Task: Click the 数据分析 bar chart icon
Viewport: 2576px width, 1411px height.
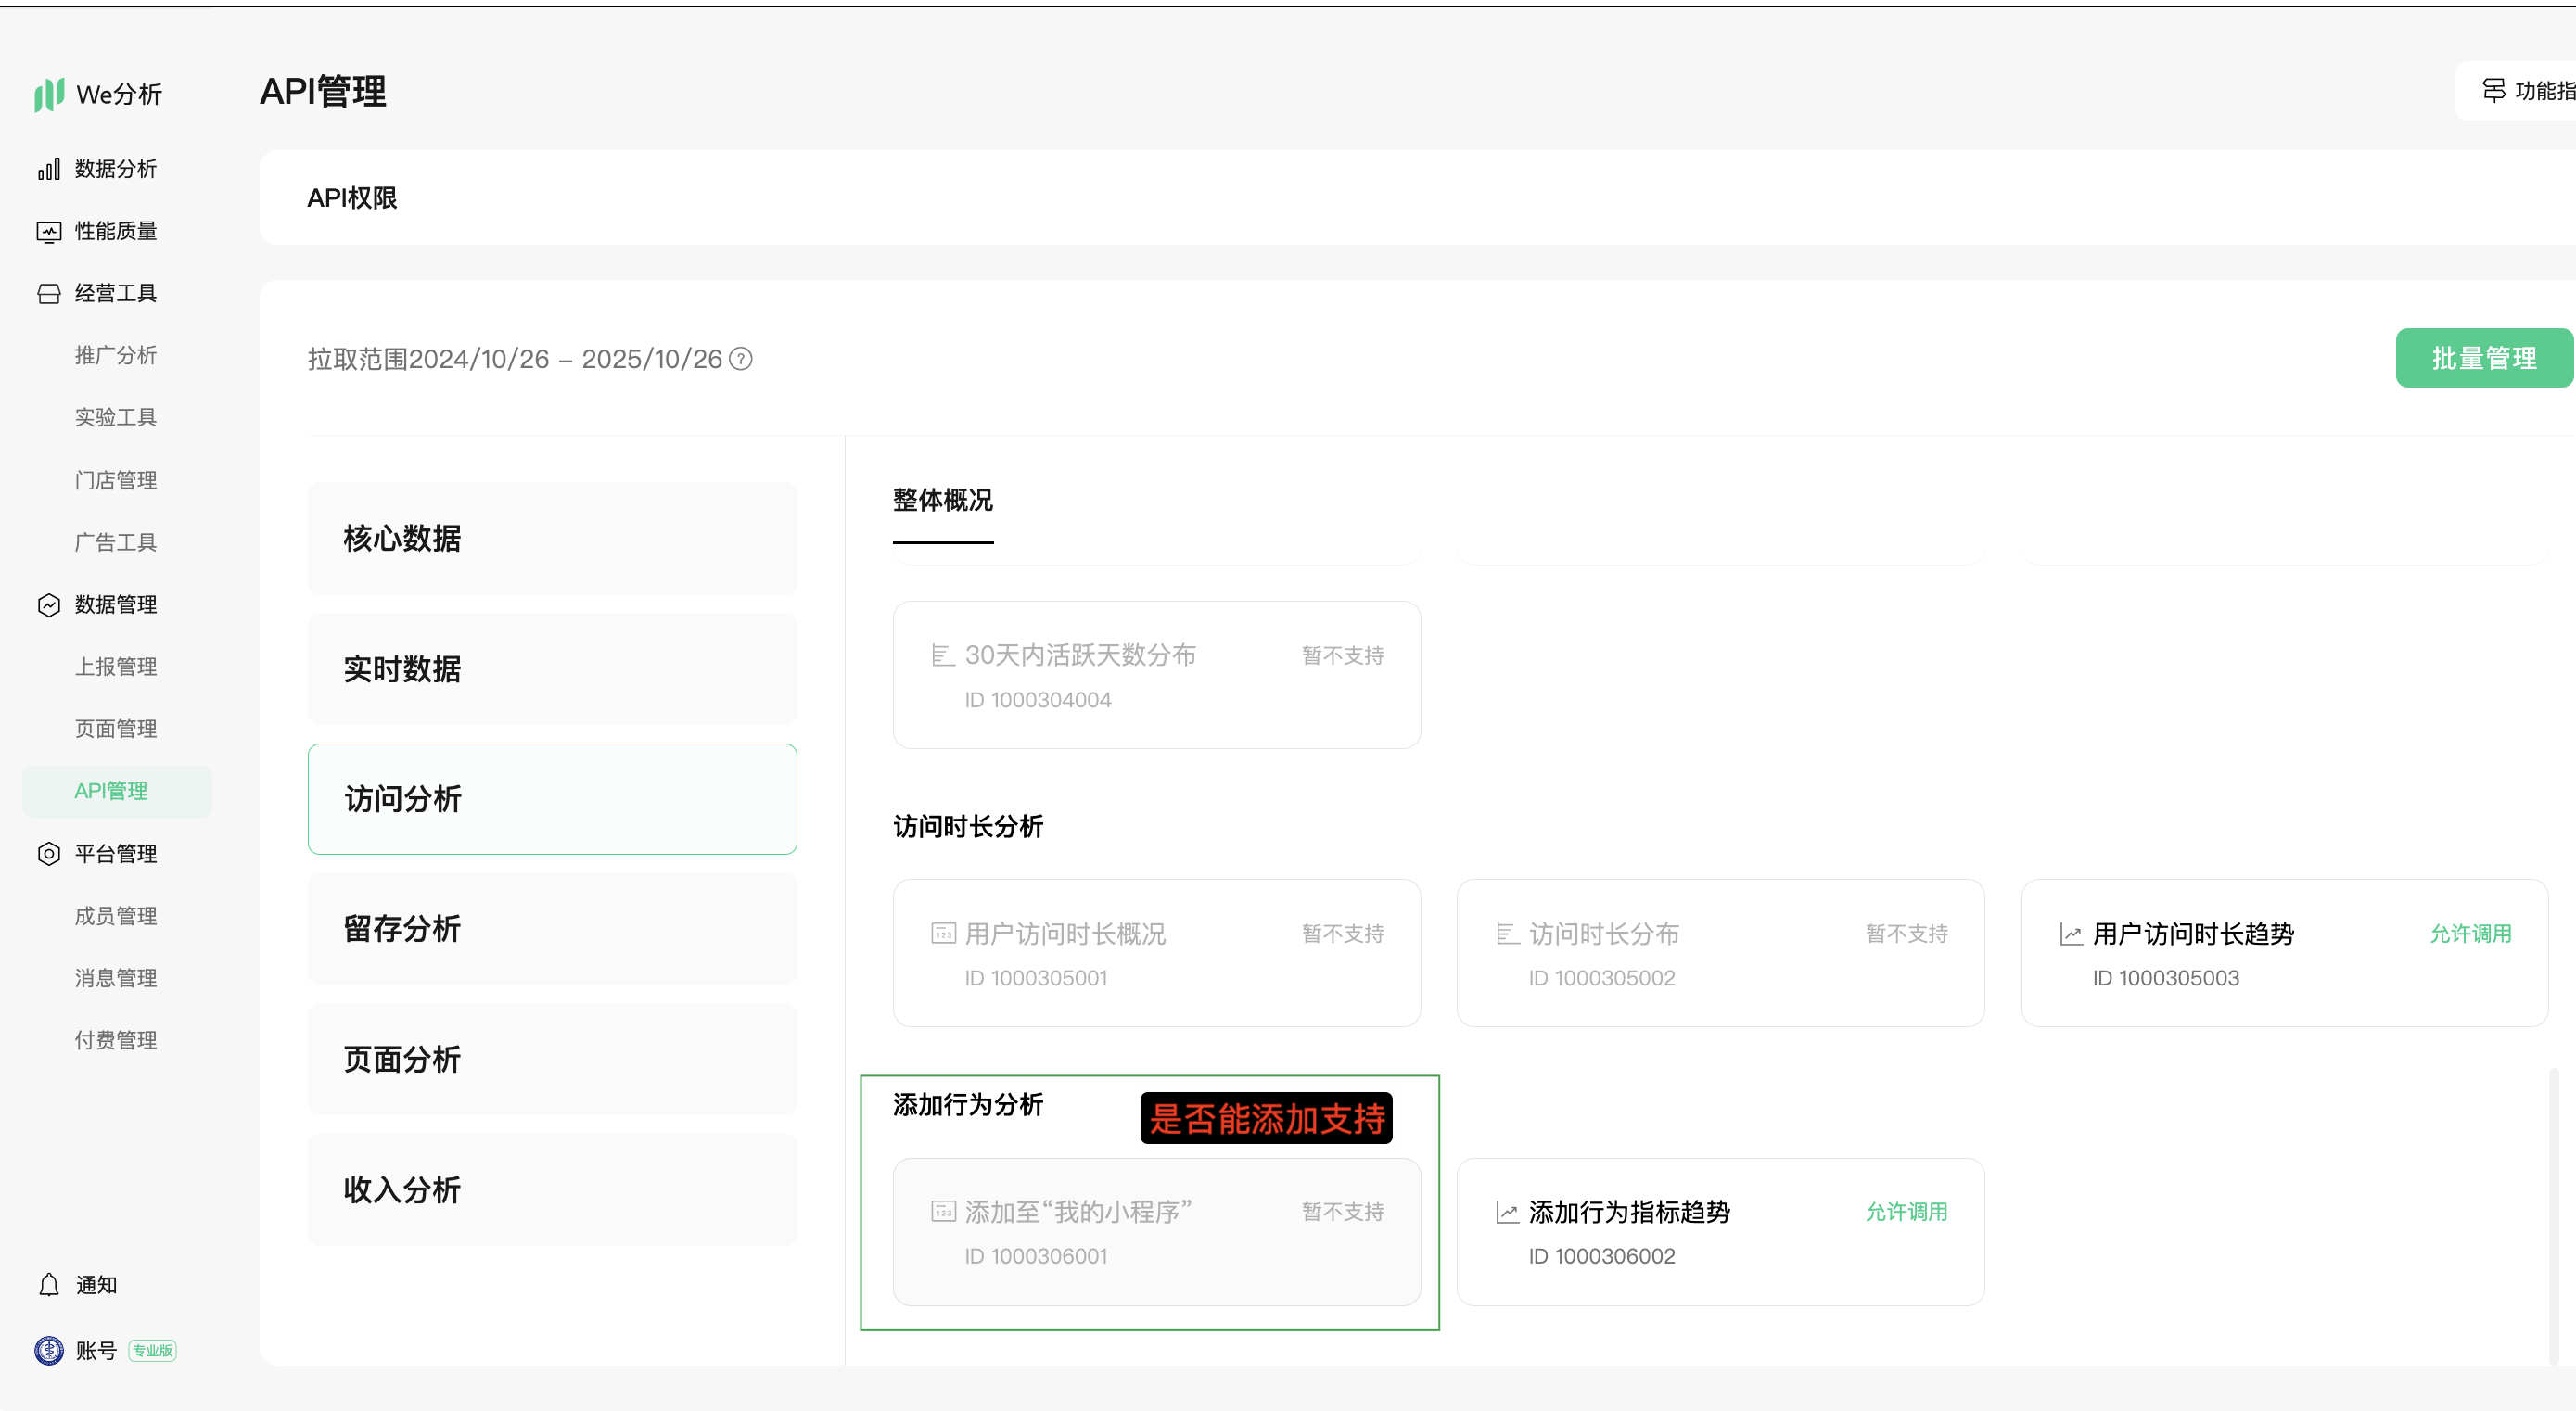Action: tap(49, 169)
